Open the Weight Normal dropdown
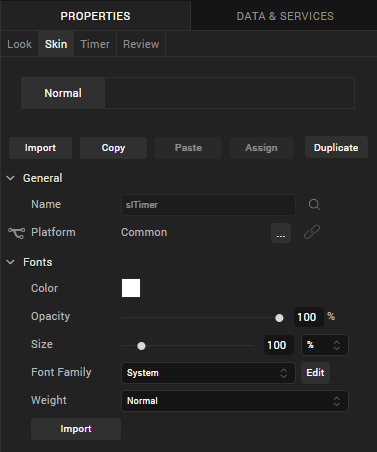The image size is (377, 452). click(x=235, y=401)
